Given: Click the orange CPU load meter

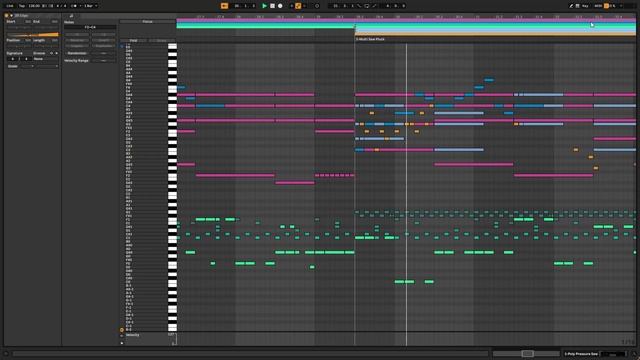Looking at the screenshot, I should coord(607,6).
